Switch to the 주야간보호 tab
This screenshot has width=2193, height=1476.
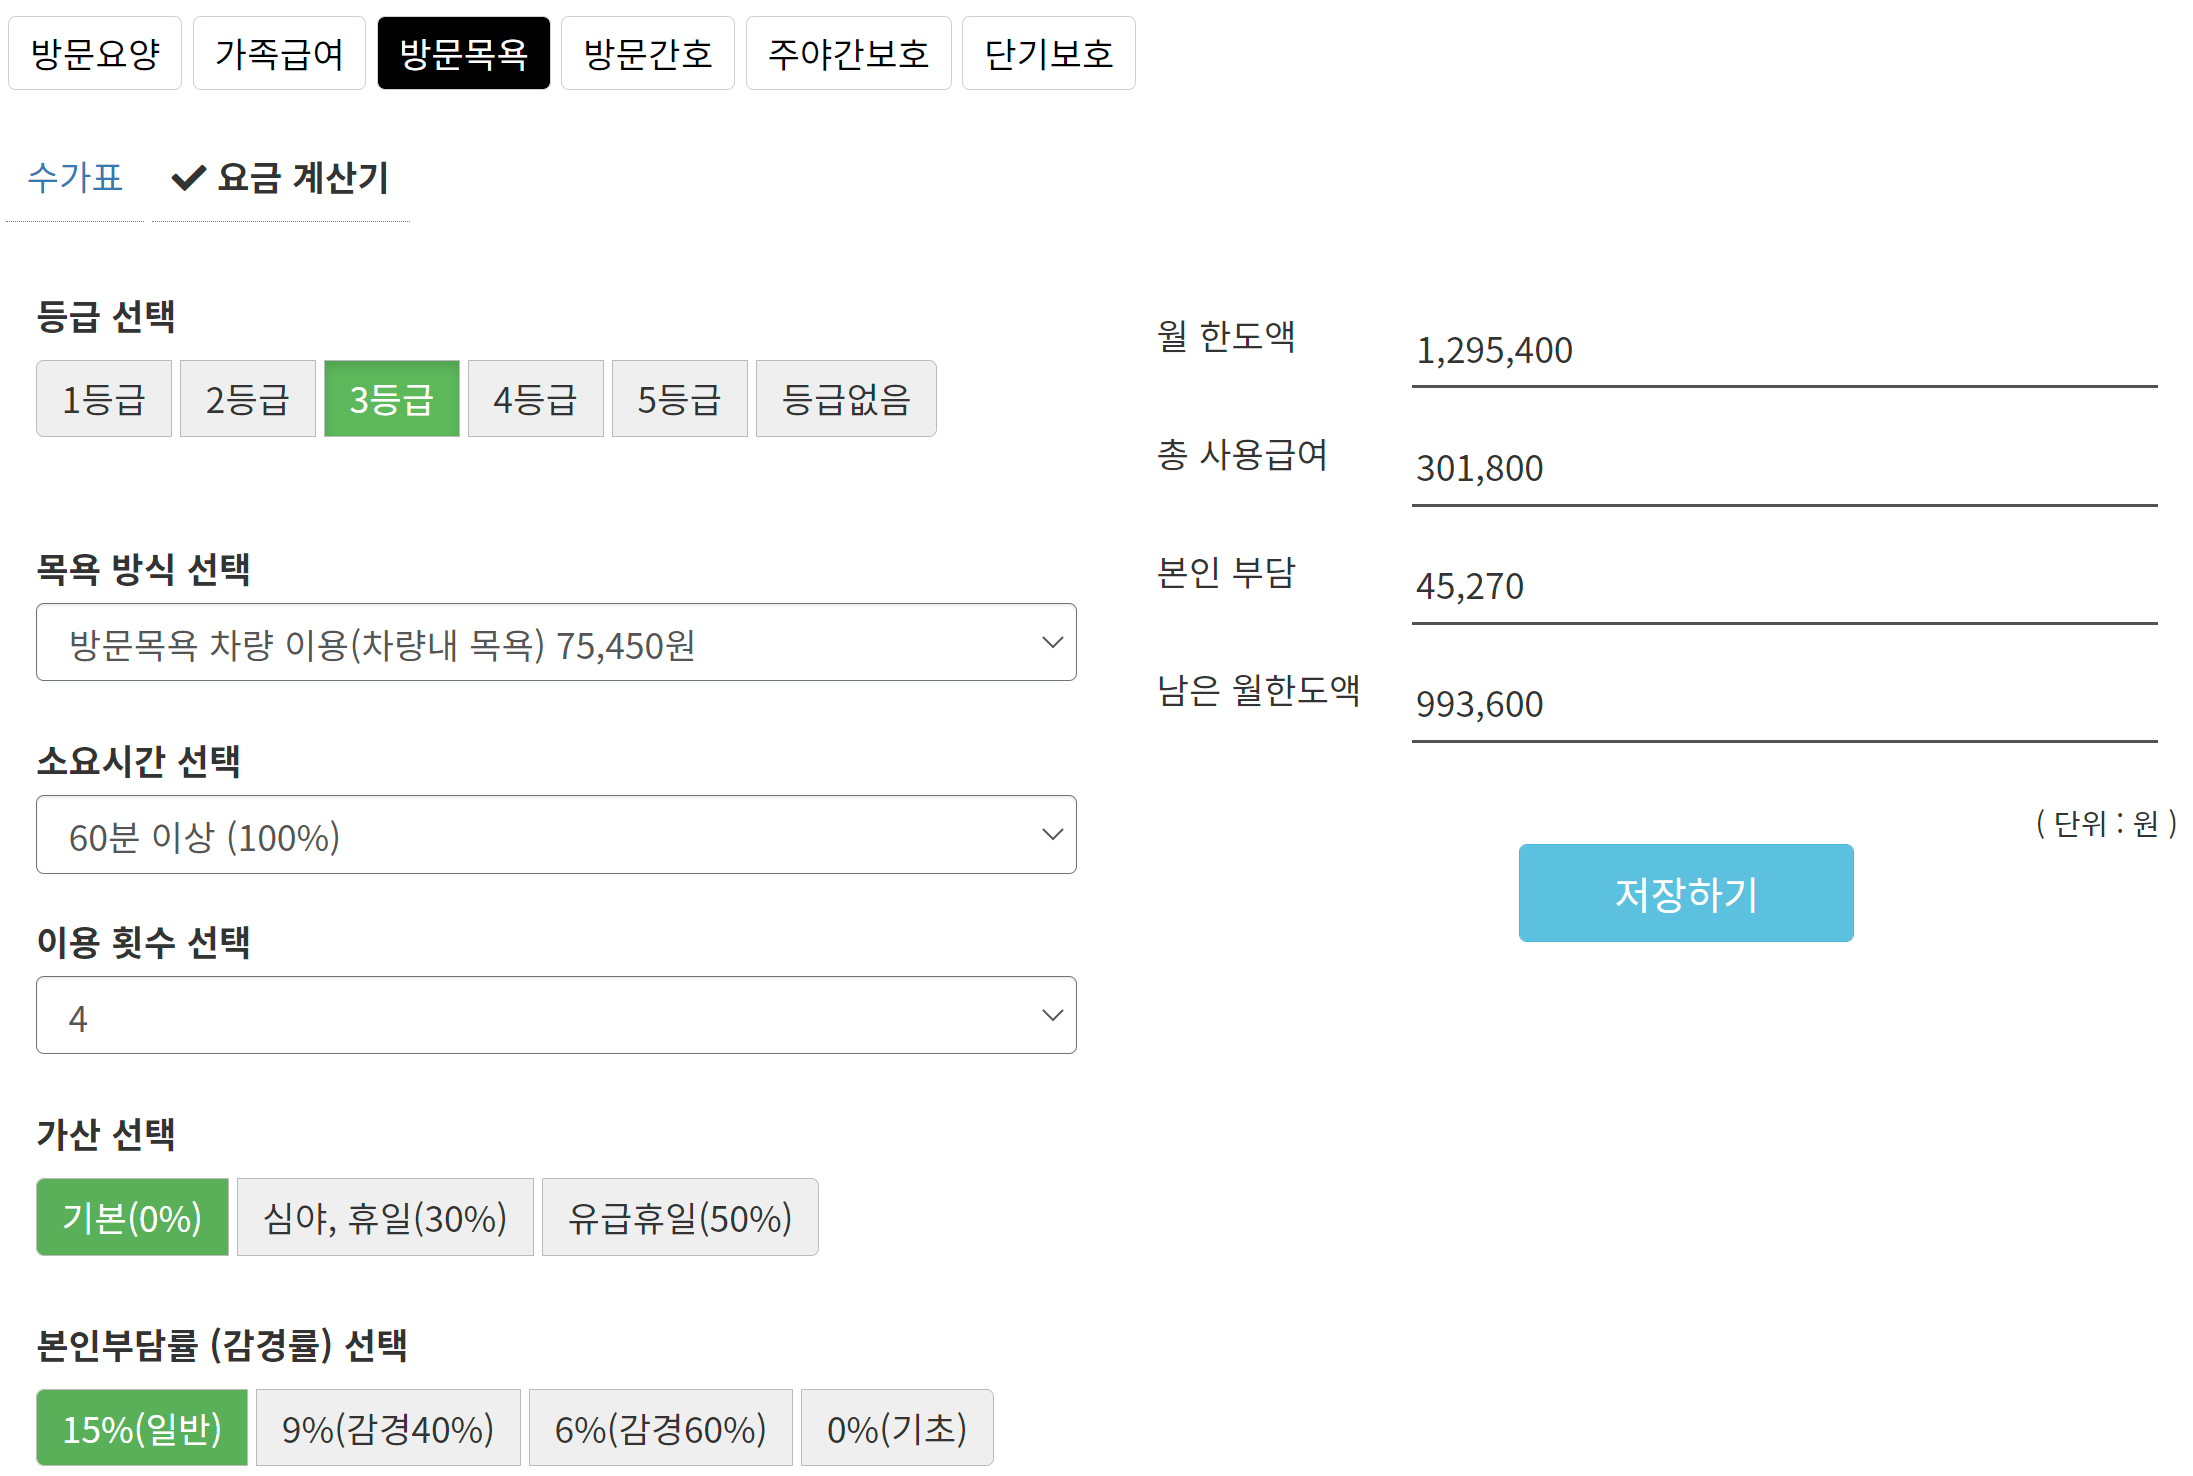tap(848, 53)
